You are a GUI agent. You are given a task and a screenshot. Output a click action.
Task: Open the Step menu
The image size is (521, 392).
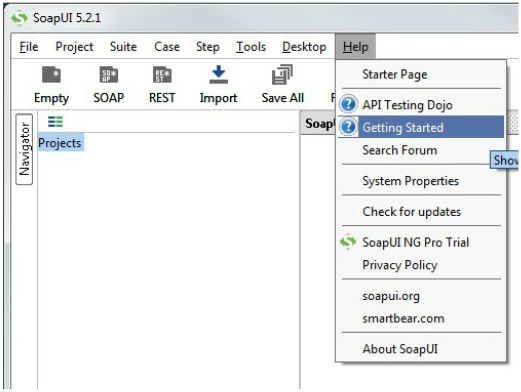(x=208, y=47)
